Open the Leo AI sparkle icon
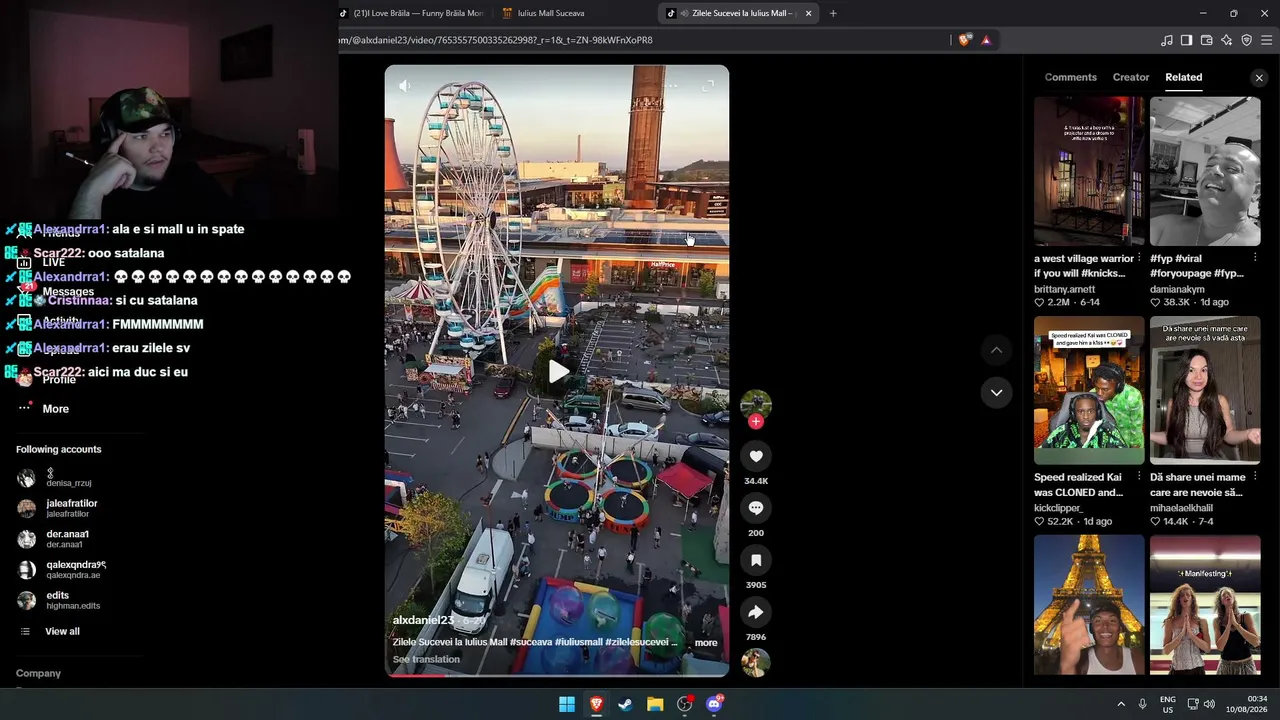Screen dimensions: 1280x720 click(1226, 40)
